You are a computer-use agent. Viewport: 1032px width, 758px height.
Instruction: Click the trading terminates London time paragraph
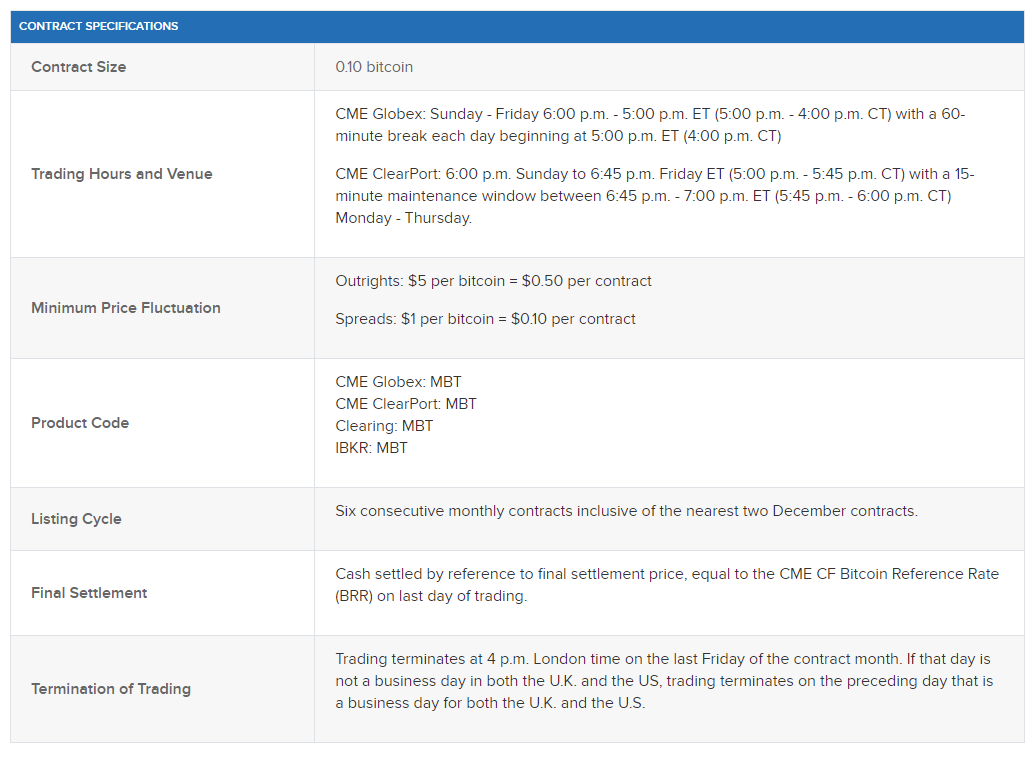(x=664, y=681)
